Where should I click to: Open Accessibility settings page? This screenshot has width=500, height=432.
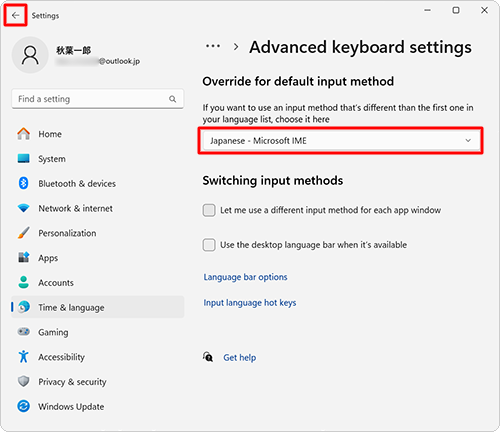[98, 357]
